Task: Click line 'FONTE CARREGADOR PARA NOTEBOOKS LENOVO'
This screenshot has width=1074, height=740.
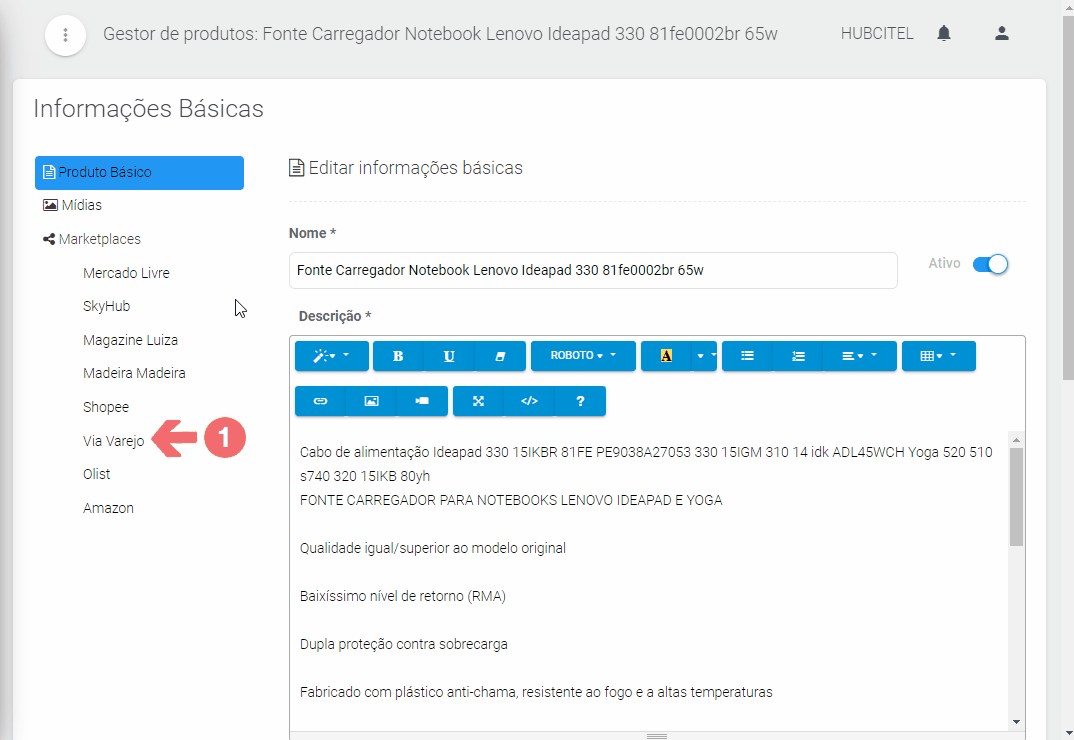Action: coord(511,500)
